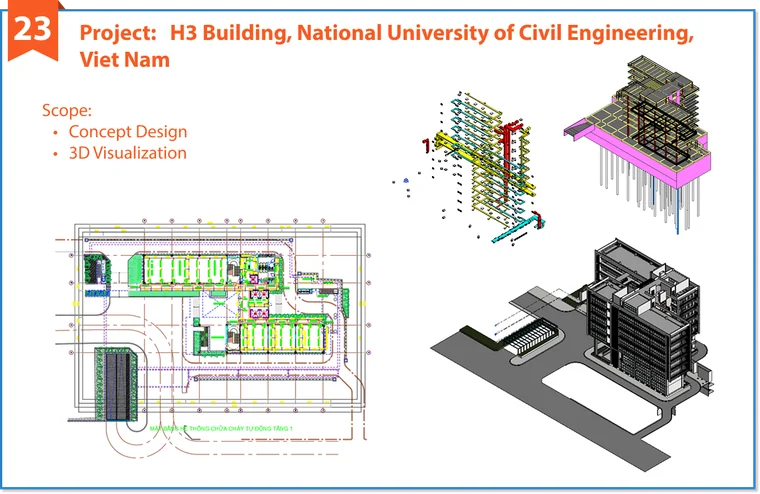Viewport: 760px width, 494px height.
Task: Select the '3D Visualization' bullet
Action: click(127, 153)
